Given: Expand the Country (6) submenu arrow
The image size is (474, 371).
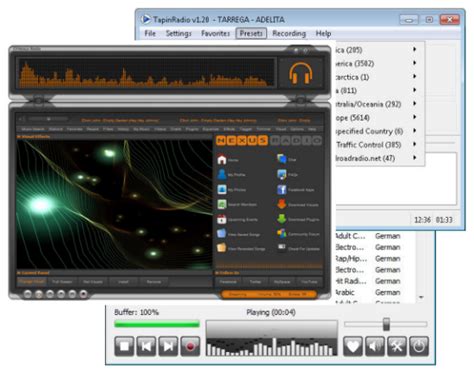Looking at the screenshot, I should [x=415, y=131].
